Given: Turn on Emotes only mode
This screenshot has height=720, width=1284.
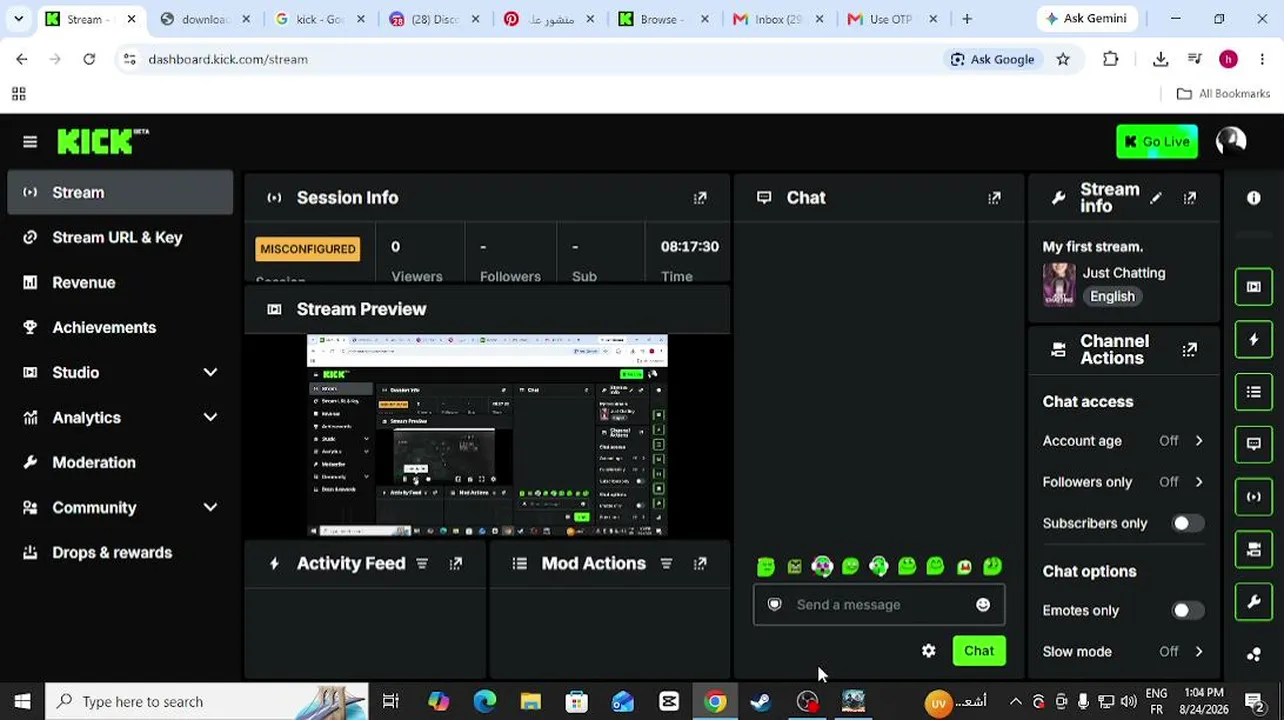Looking at the screenshot, I should pyautogui.click(x=1187, y=610).
